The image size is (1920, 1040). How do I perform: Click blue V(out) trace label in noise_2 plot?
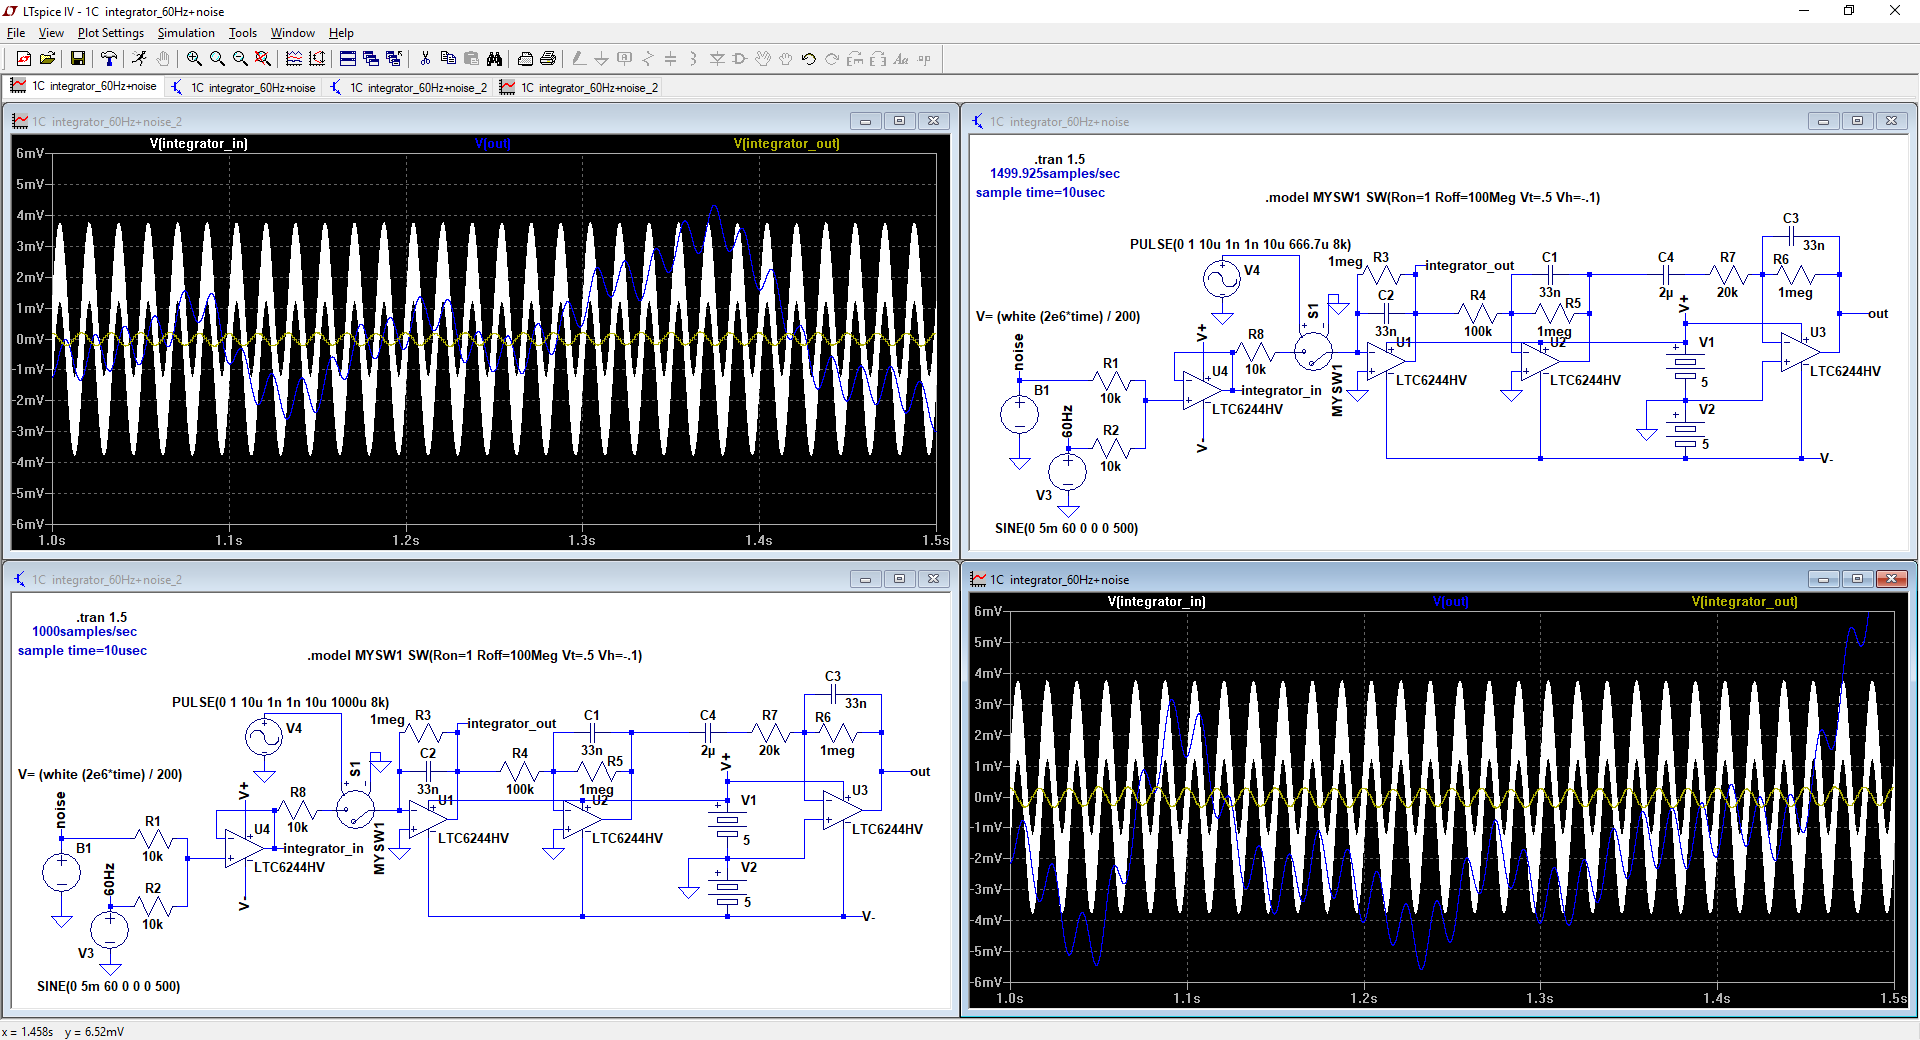click(492, 144)
